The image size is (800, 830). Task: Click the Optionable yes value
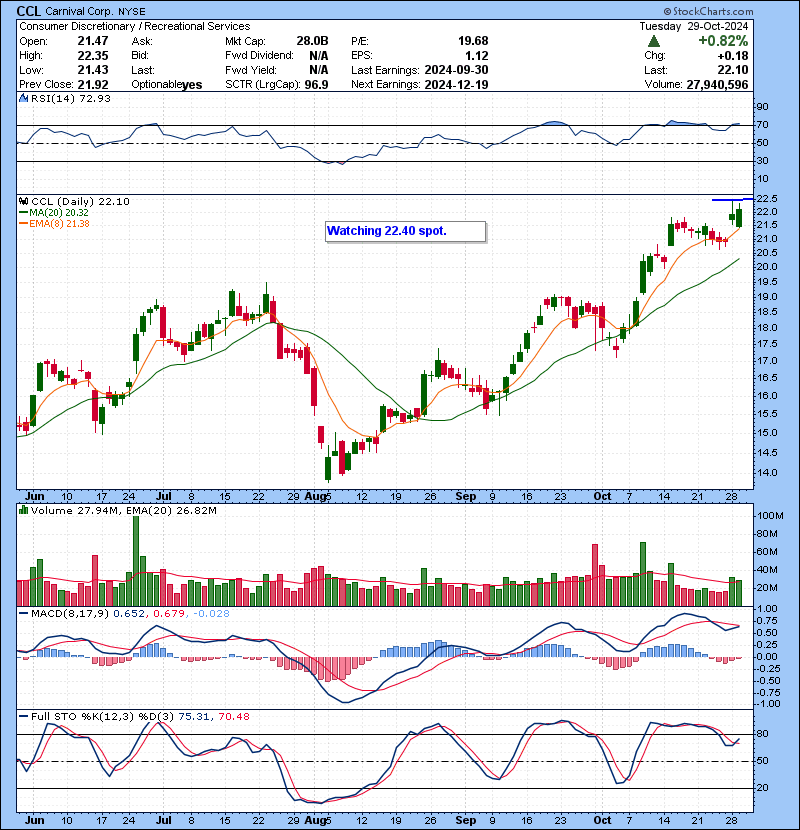tap(192, 85)
